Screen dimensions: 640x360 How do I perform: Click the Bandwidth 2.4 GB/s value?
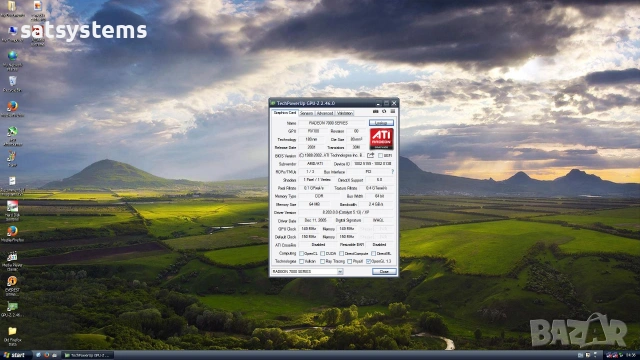pyautogui.click(x=376, y=204)
